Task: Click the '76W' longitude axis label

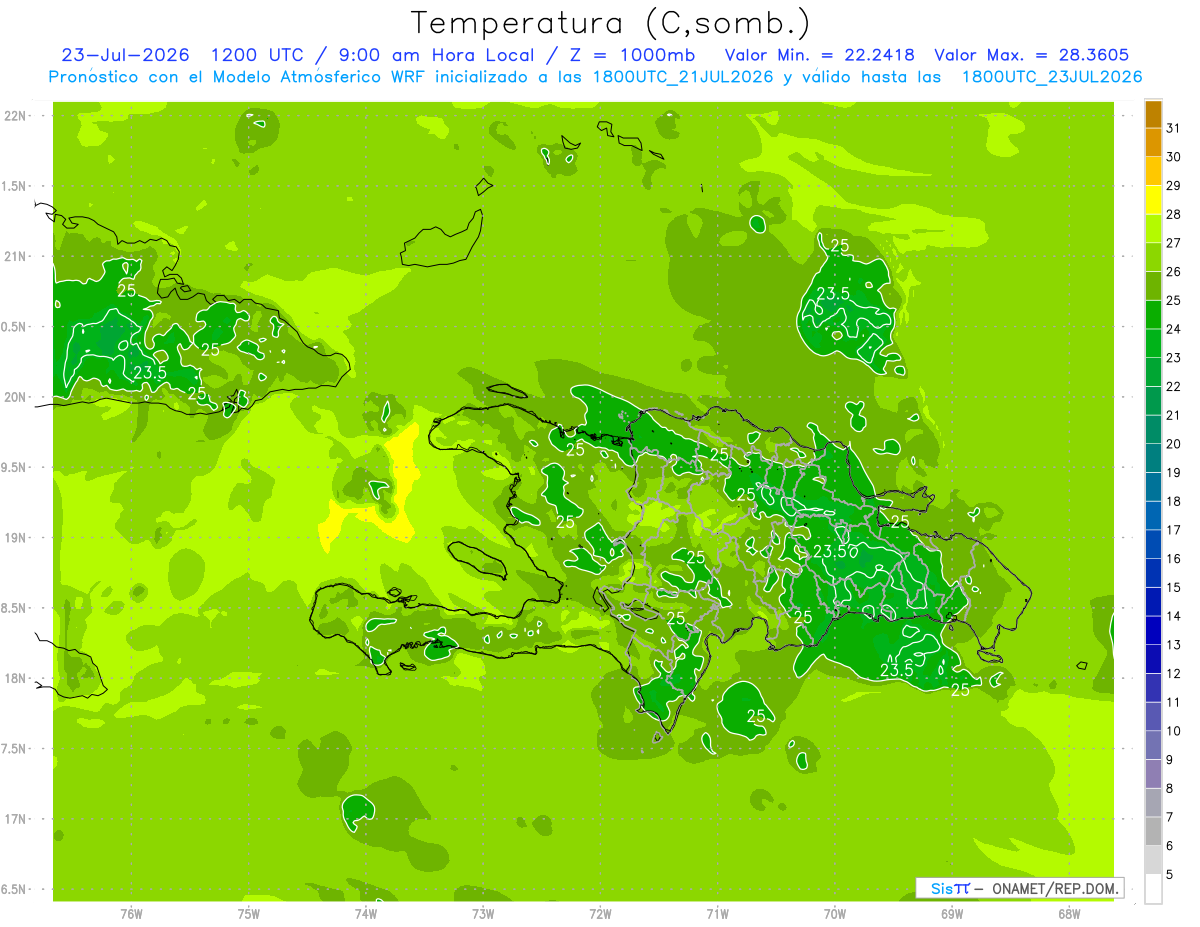Action: pyautogui.click(x=131, y=913)
